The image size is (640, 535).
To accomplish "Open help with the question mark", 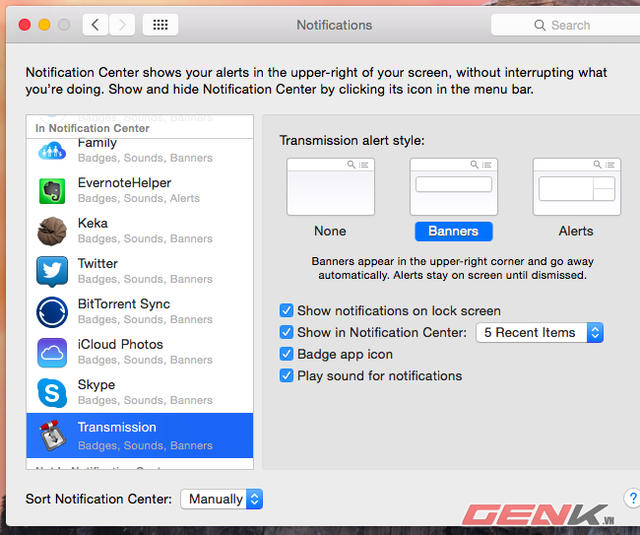I will (x=632, y=498).
